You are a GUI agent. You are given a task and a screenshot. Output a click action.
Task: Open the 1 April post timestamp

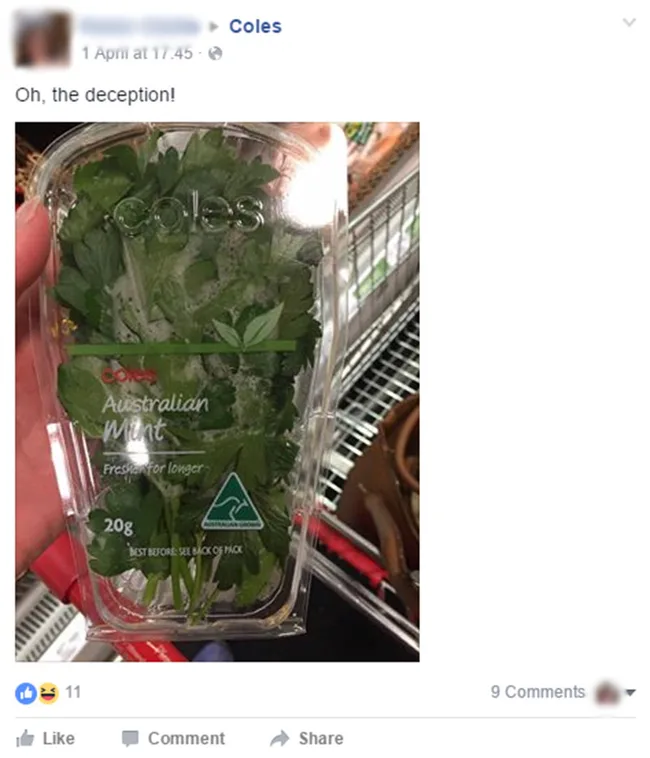click(137, 53)
